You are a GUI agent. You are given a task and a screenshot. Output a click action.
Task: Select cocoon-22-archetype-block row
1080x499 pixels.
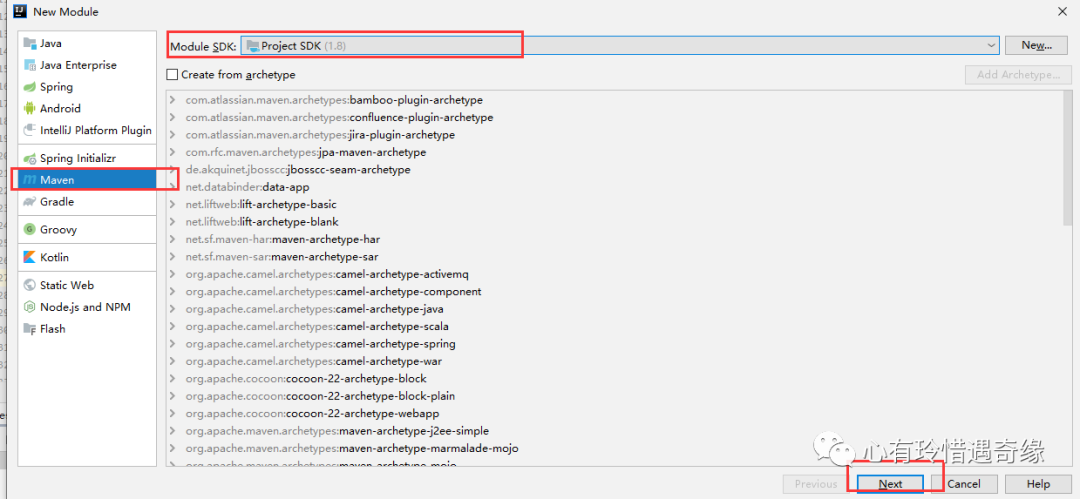[613, 378]
